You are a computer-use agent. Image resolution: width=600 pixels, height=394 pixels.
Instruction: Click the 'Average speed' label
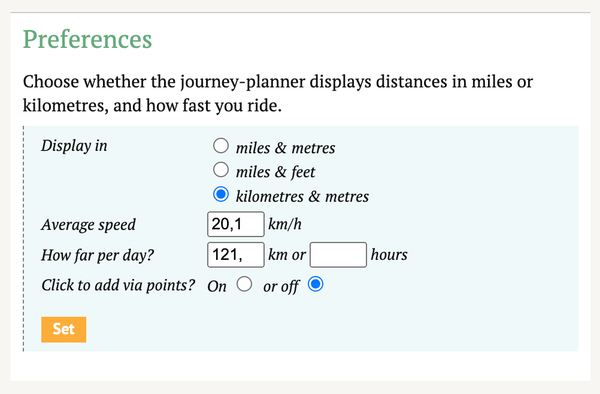(x=88, y=225)
